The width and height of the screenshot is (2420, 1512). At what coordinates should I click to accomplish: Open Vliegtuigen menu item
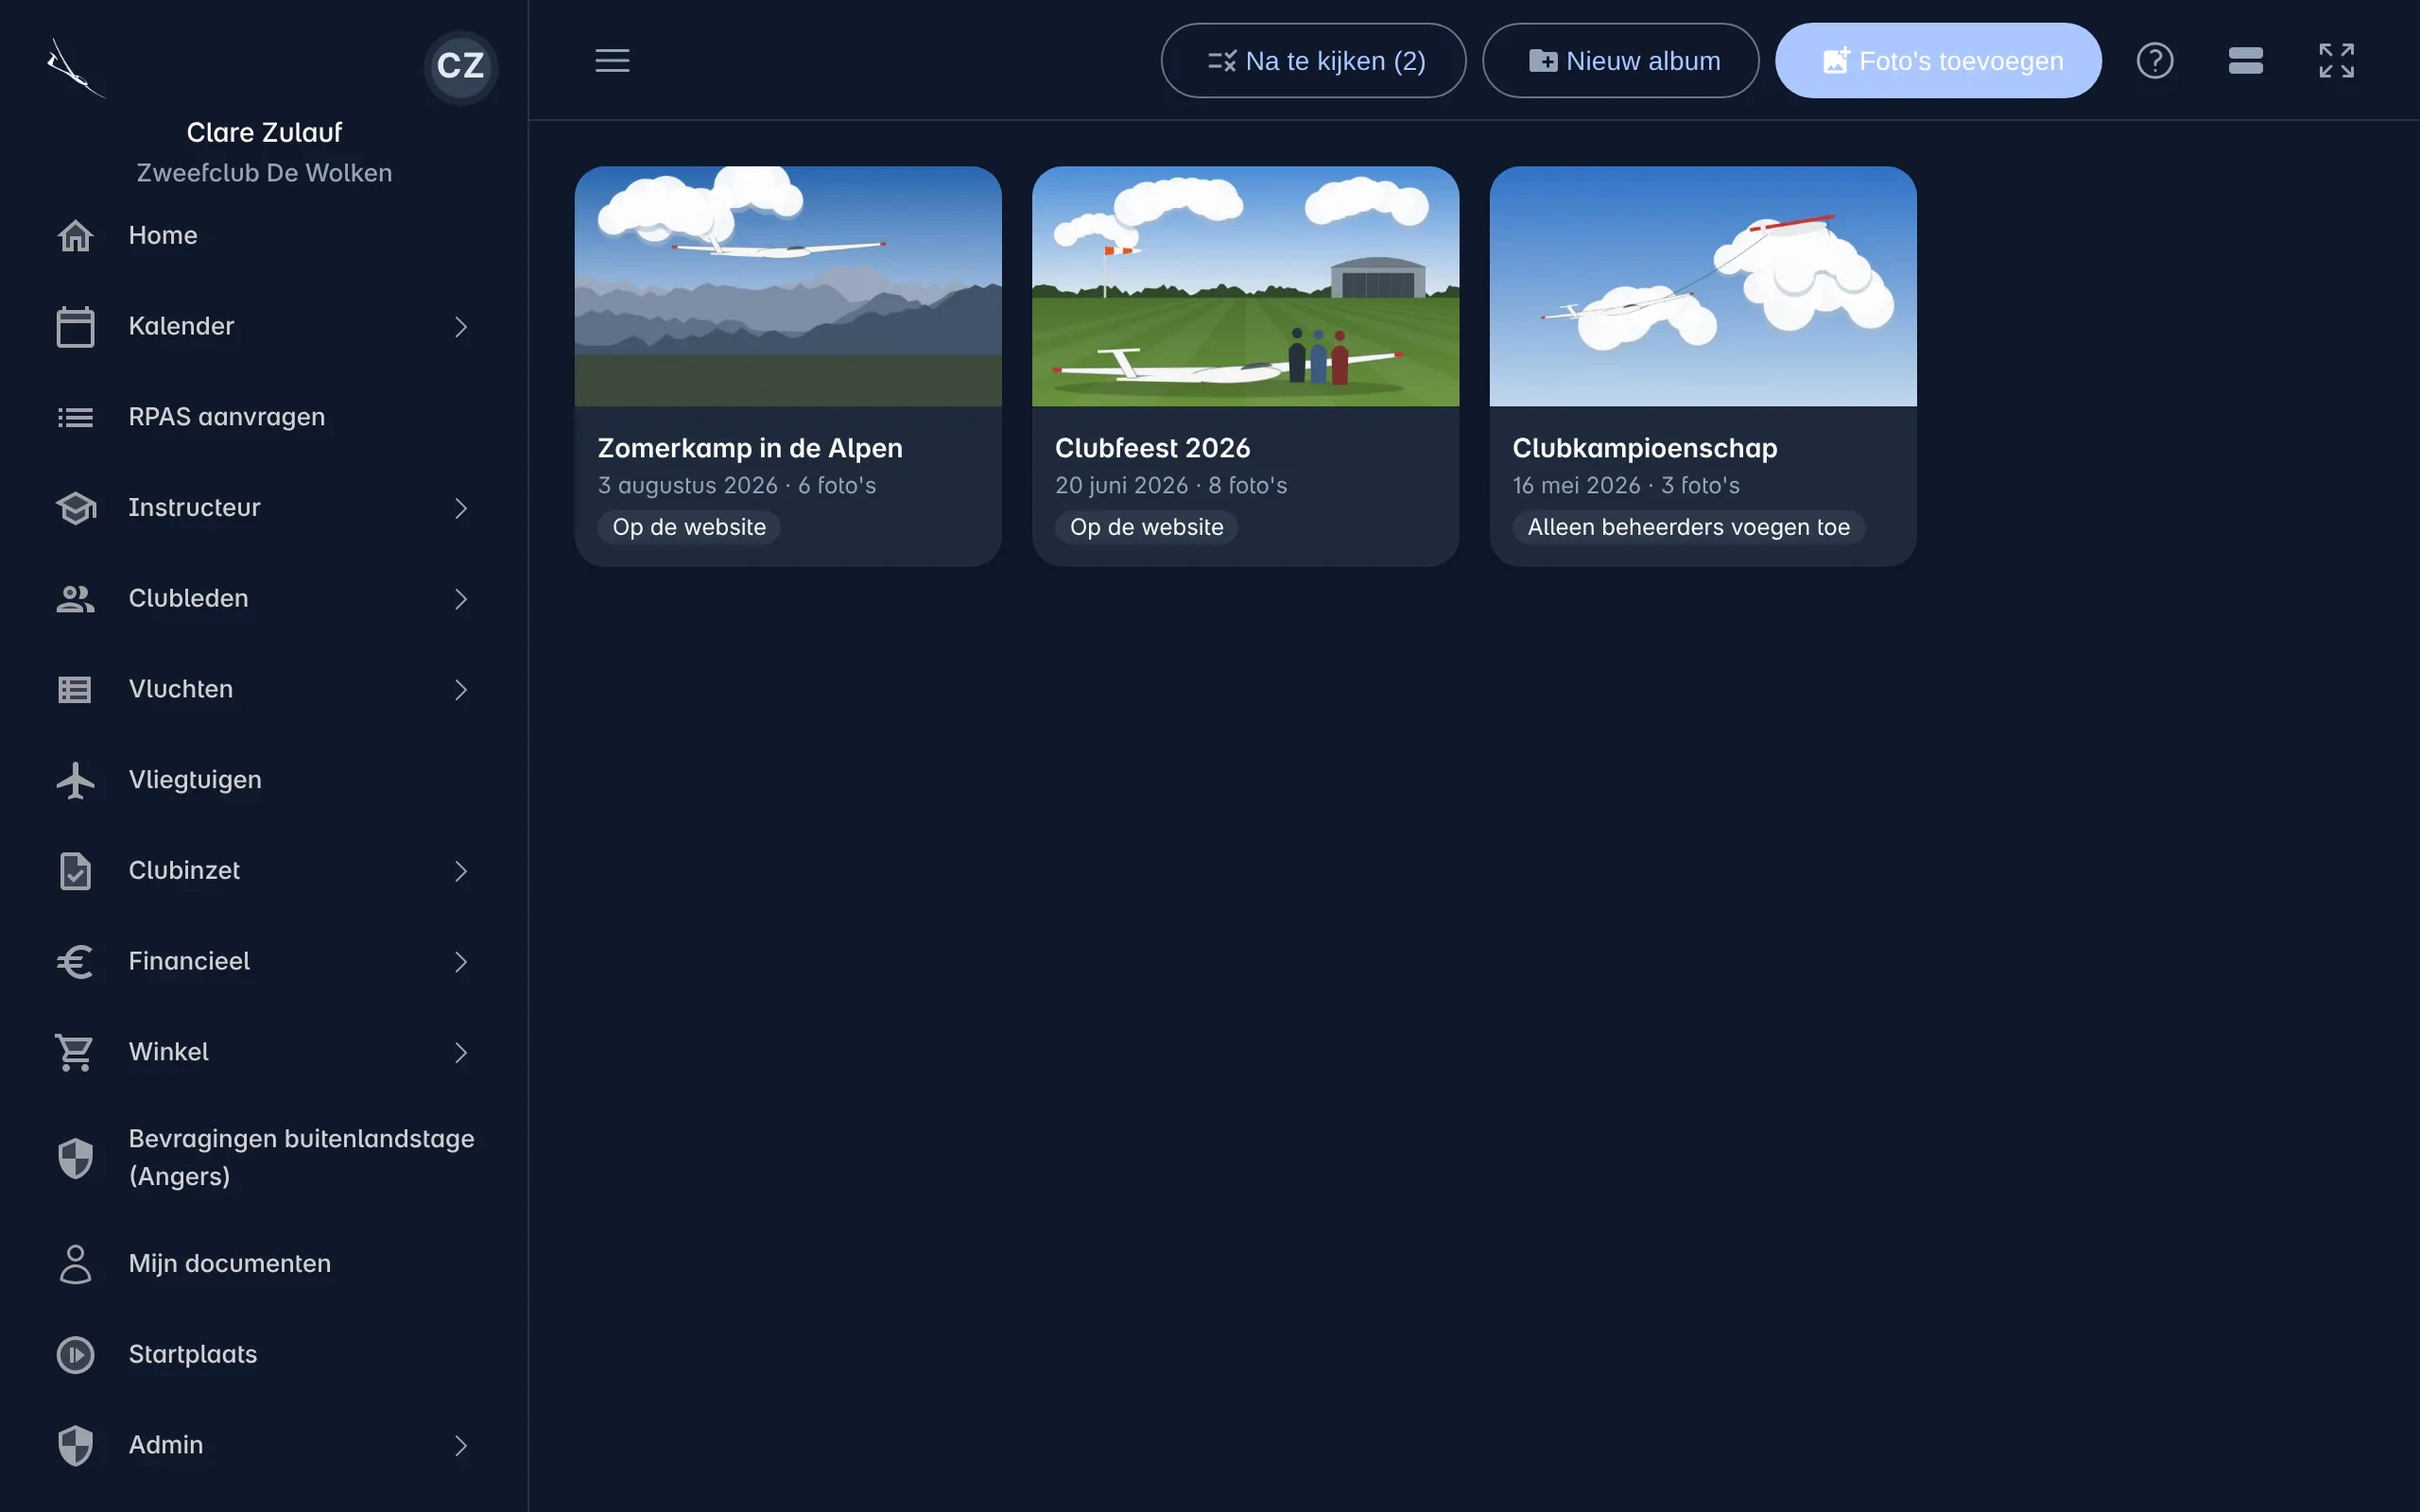[264, 780]
